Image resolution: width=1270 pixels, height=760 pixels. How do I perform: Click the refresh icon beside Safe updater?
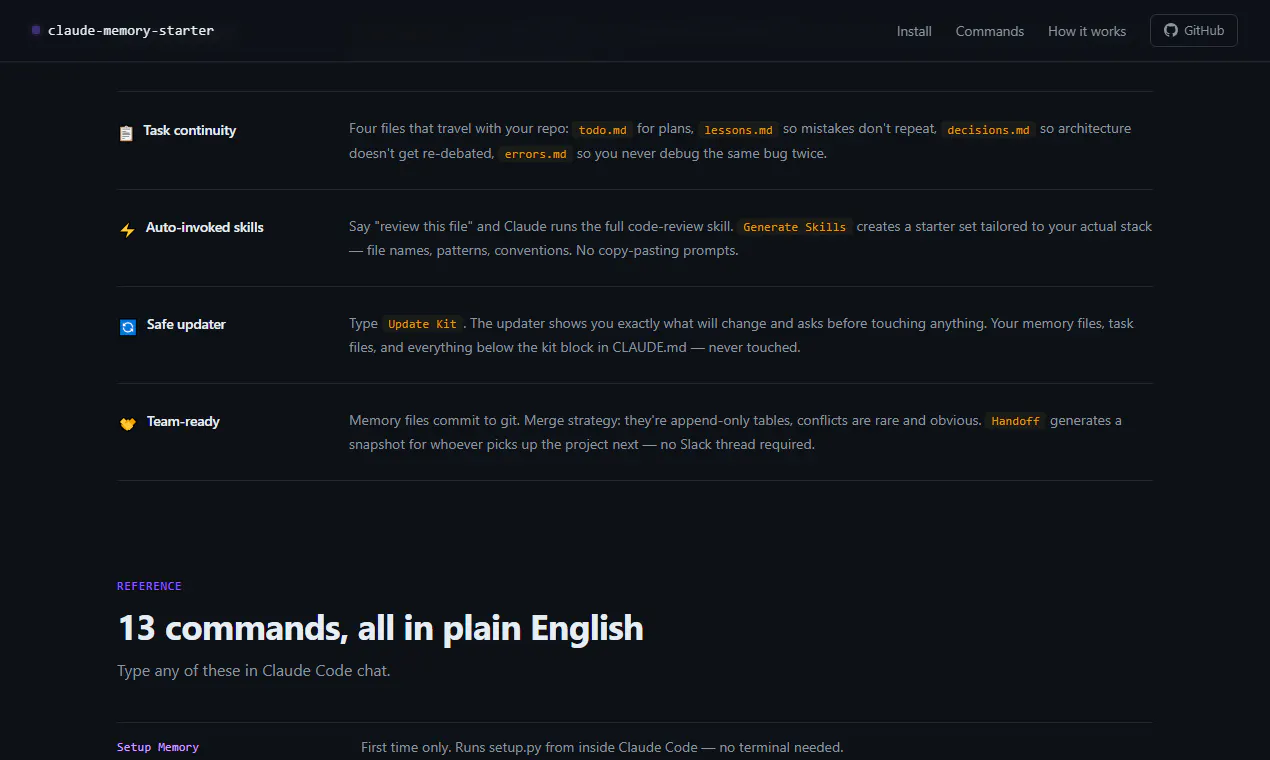(128, 327)
